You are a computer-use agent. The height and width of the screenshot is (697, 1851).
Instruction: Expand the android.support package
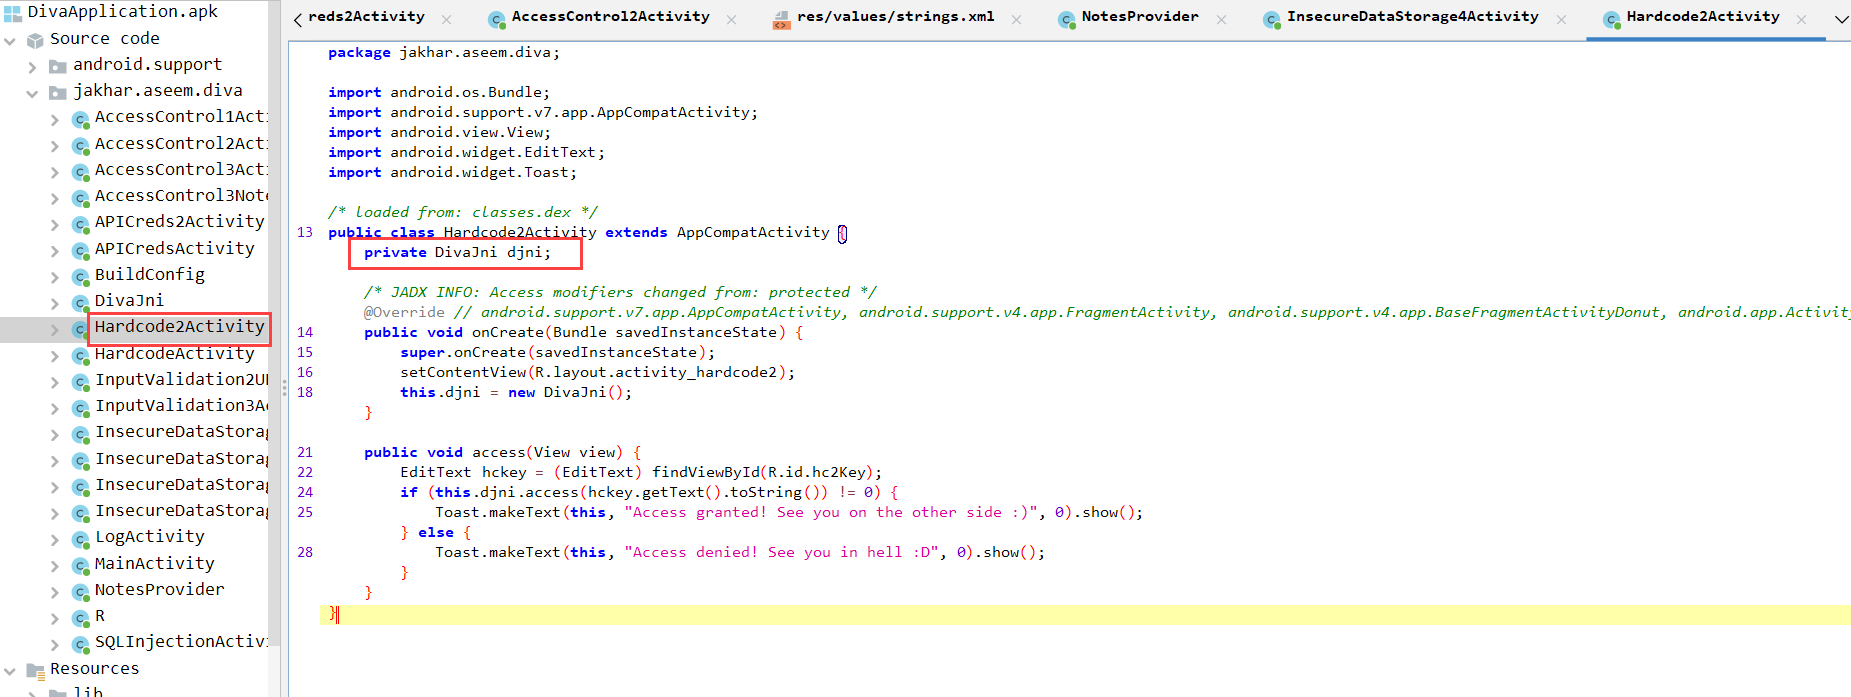pyautogui.click(x=32, y=67)
